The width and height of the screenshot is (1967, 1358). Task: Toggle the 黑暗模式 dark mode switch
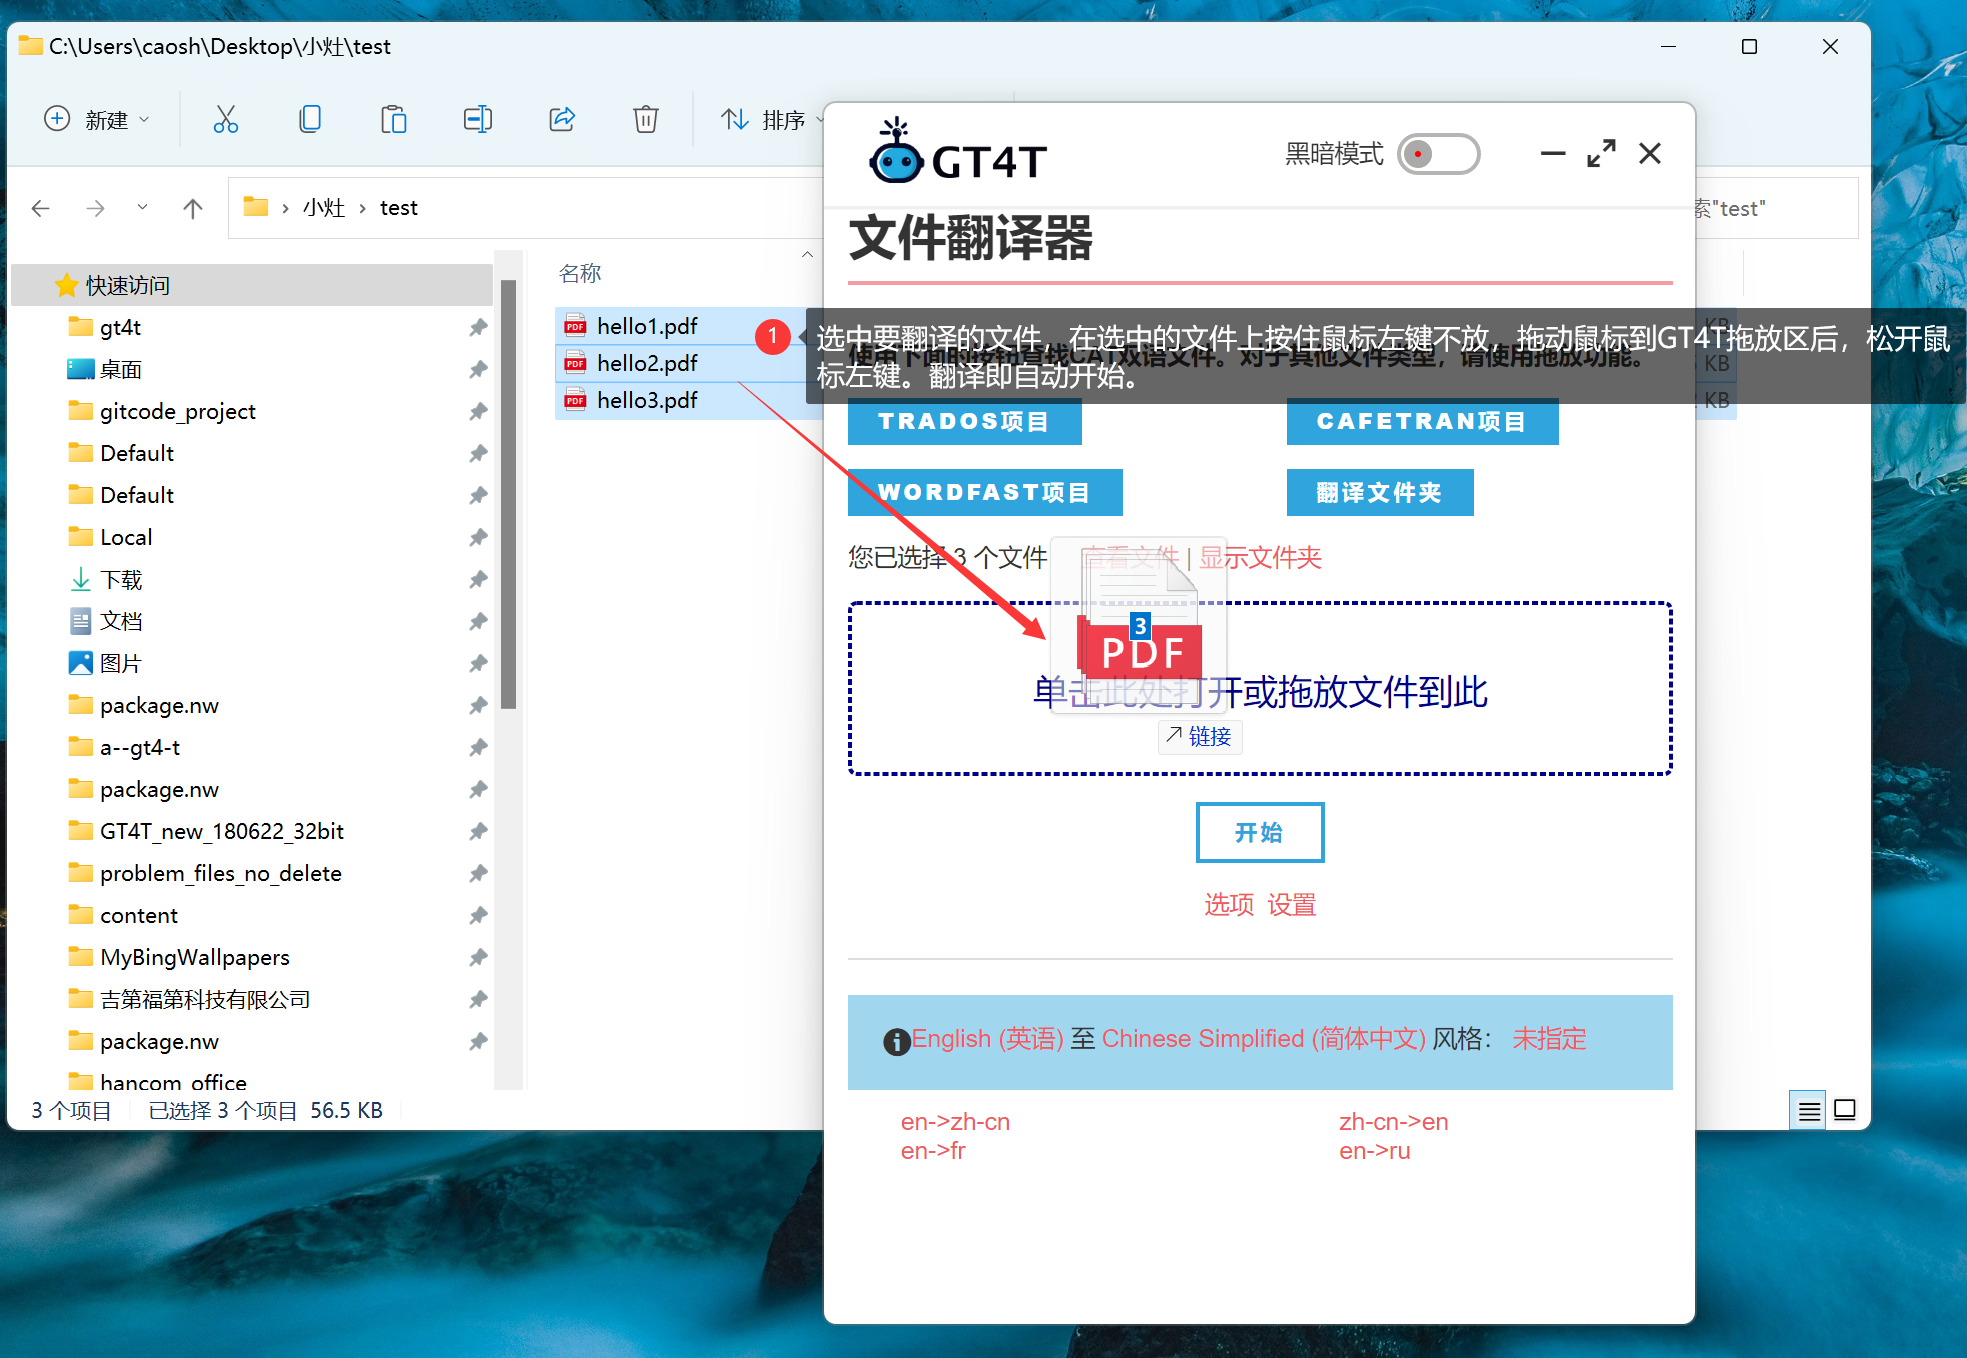coord(1438,154)
